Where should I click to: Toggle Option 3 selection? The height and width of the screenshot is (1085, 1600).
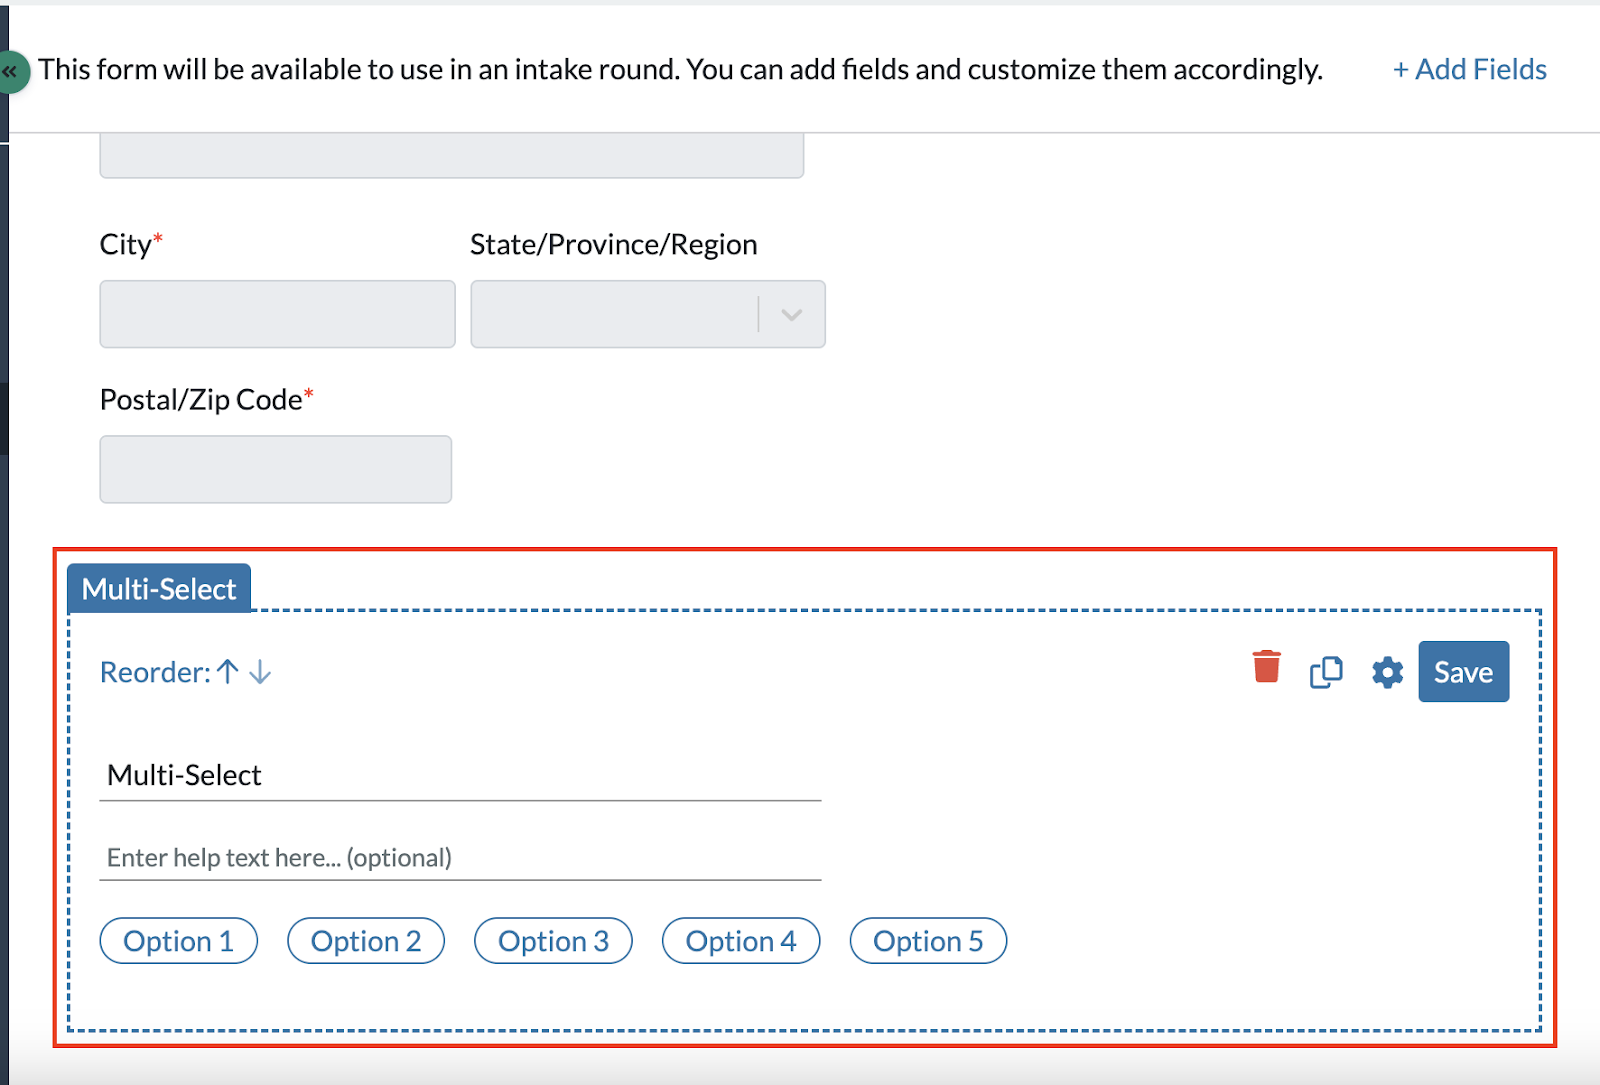tap(553, 940)
